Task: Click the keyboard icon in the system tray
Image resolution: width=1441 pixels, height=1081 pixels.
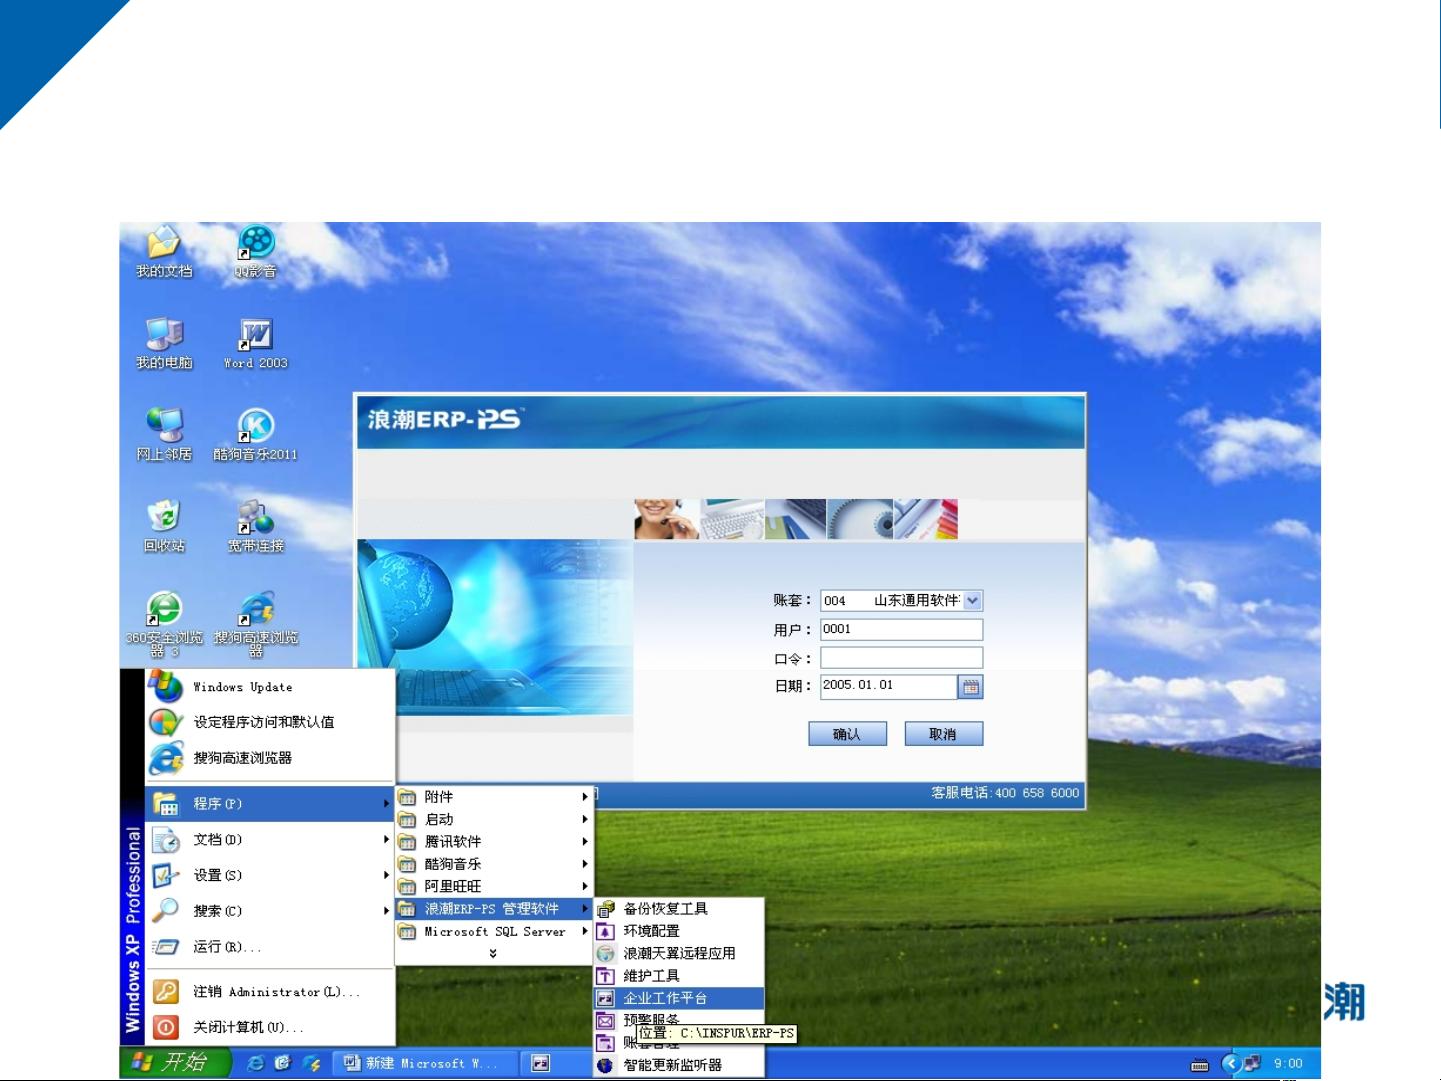Action: [x=1200, y=1065]
